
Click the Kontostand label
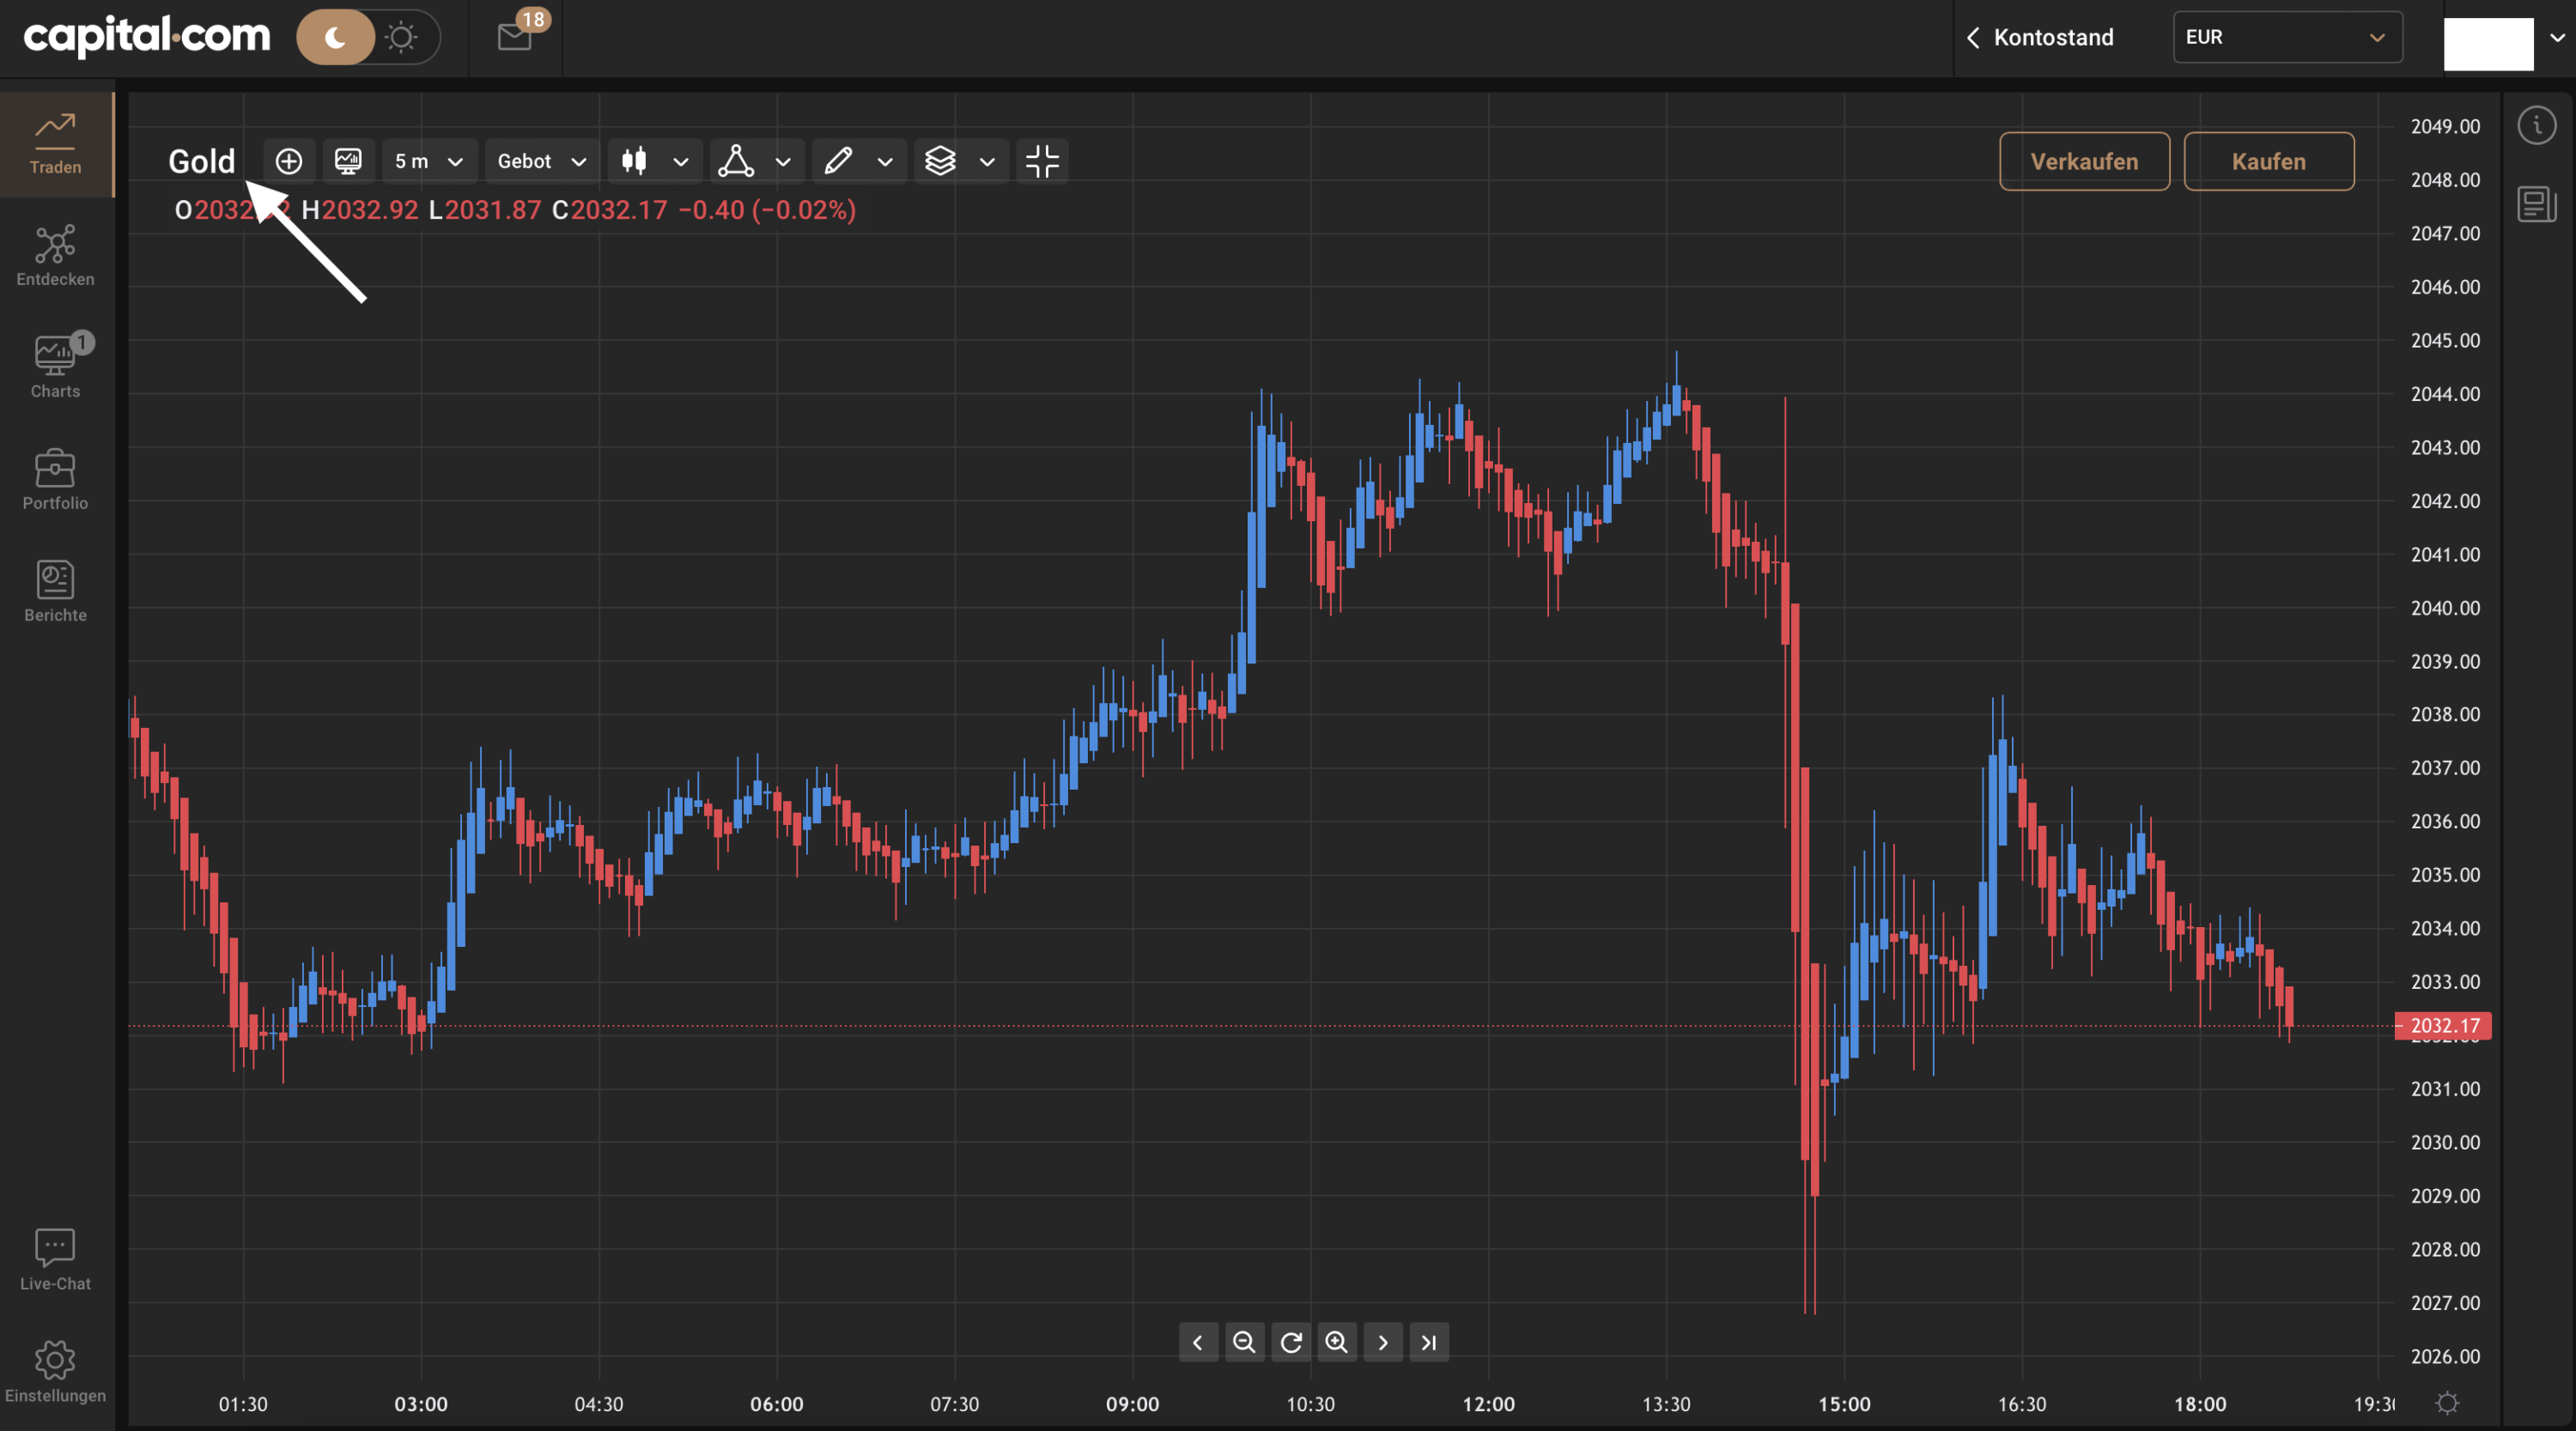2054,38
